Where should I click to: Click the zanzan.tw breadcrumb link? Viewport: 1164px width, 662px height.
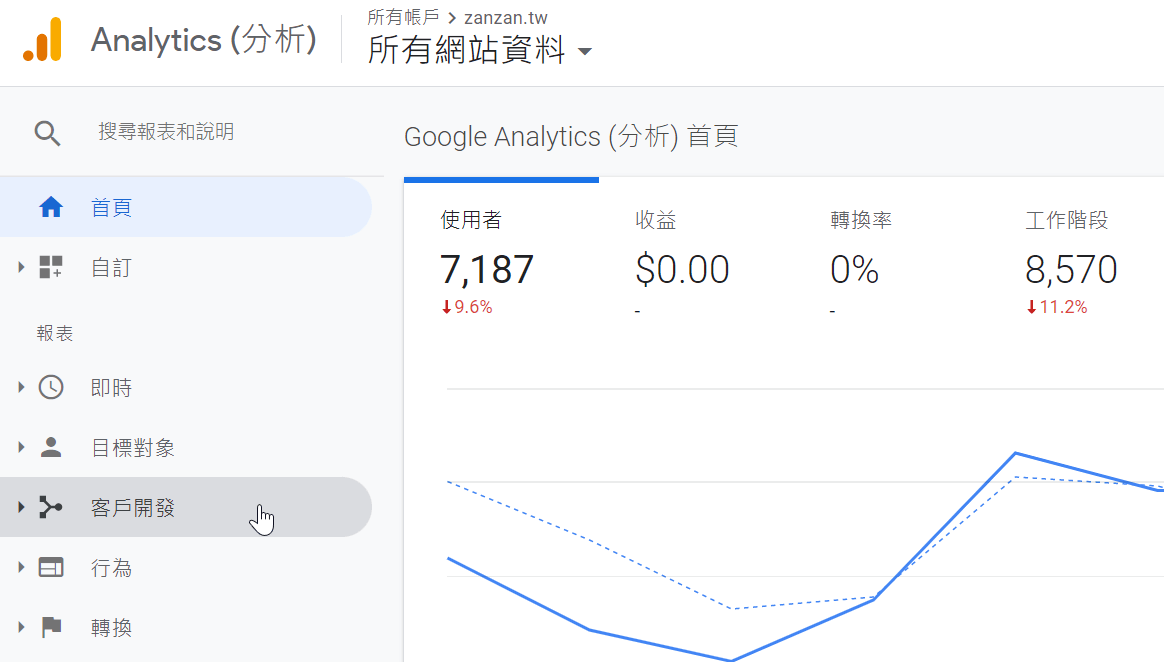pyautogui.click(x=506, y=18)
